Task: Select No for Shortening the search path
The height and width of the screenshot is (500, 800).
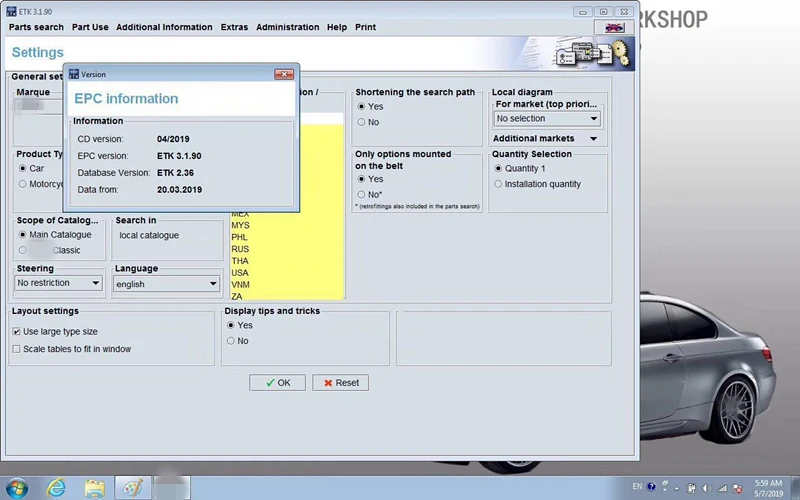Action: 361,122
